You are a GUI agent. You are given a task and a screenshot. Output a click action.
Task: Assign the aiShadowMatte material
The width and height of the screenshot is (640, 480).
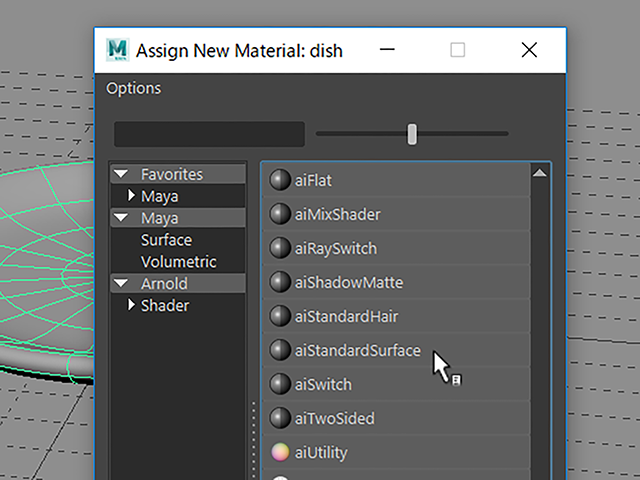pos(396,282)
